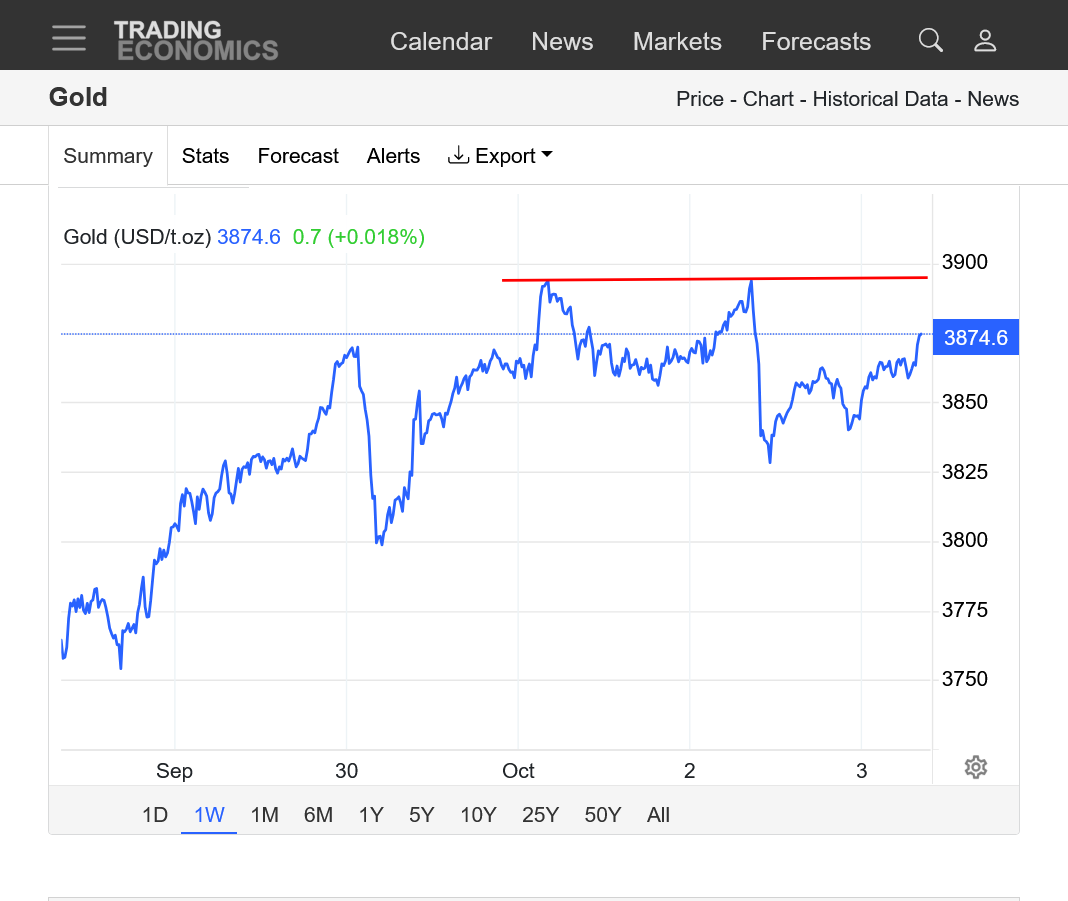Open the user account icon

click(985, 40)
